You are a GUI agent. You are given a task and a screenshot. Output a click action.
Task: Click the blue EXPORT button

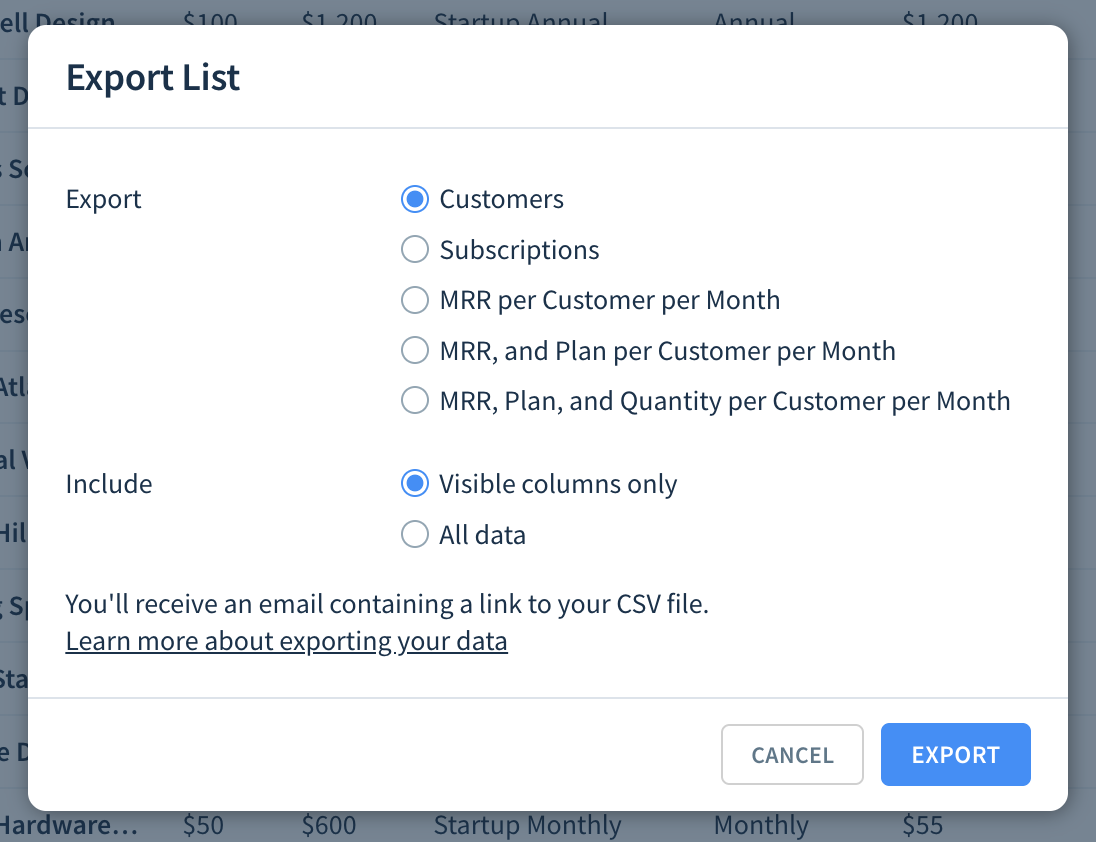coord(956,755)
